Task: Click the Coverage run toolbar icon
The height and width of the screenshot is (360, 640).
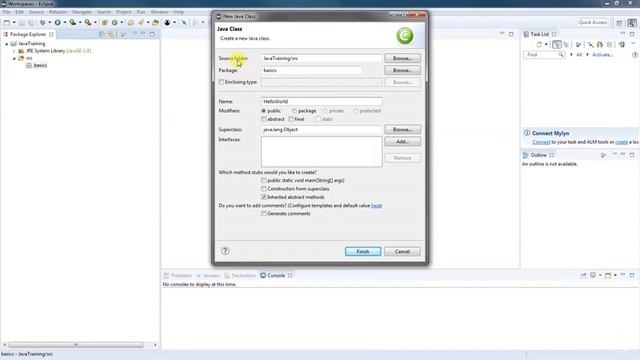Action: tap(73, 22)
